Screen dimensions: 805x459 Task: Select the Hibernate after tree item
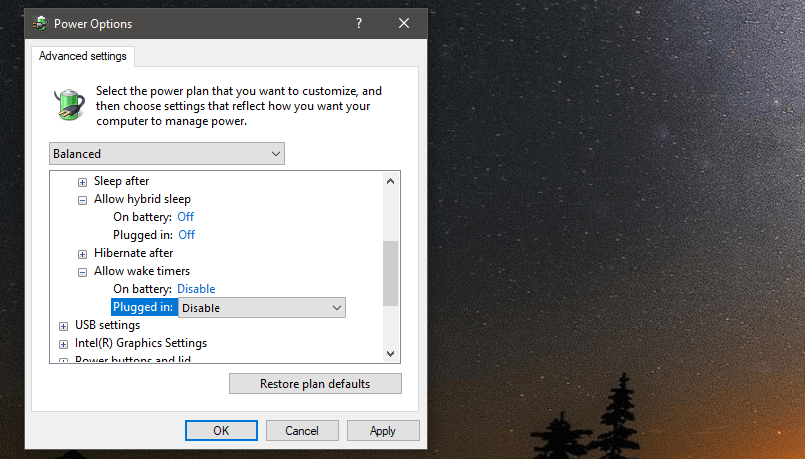[x=133, y=253]
